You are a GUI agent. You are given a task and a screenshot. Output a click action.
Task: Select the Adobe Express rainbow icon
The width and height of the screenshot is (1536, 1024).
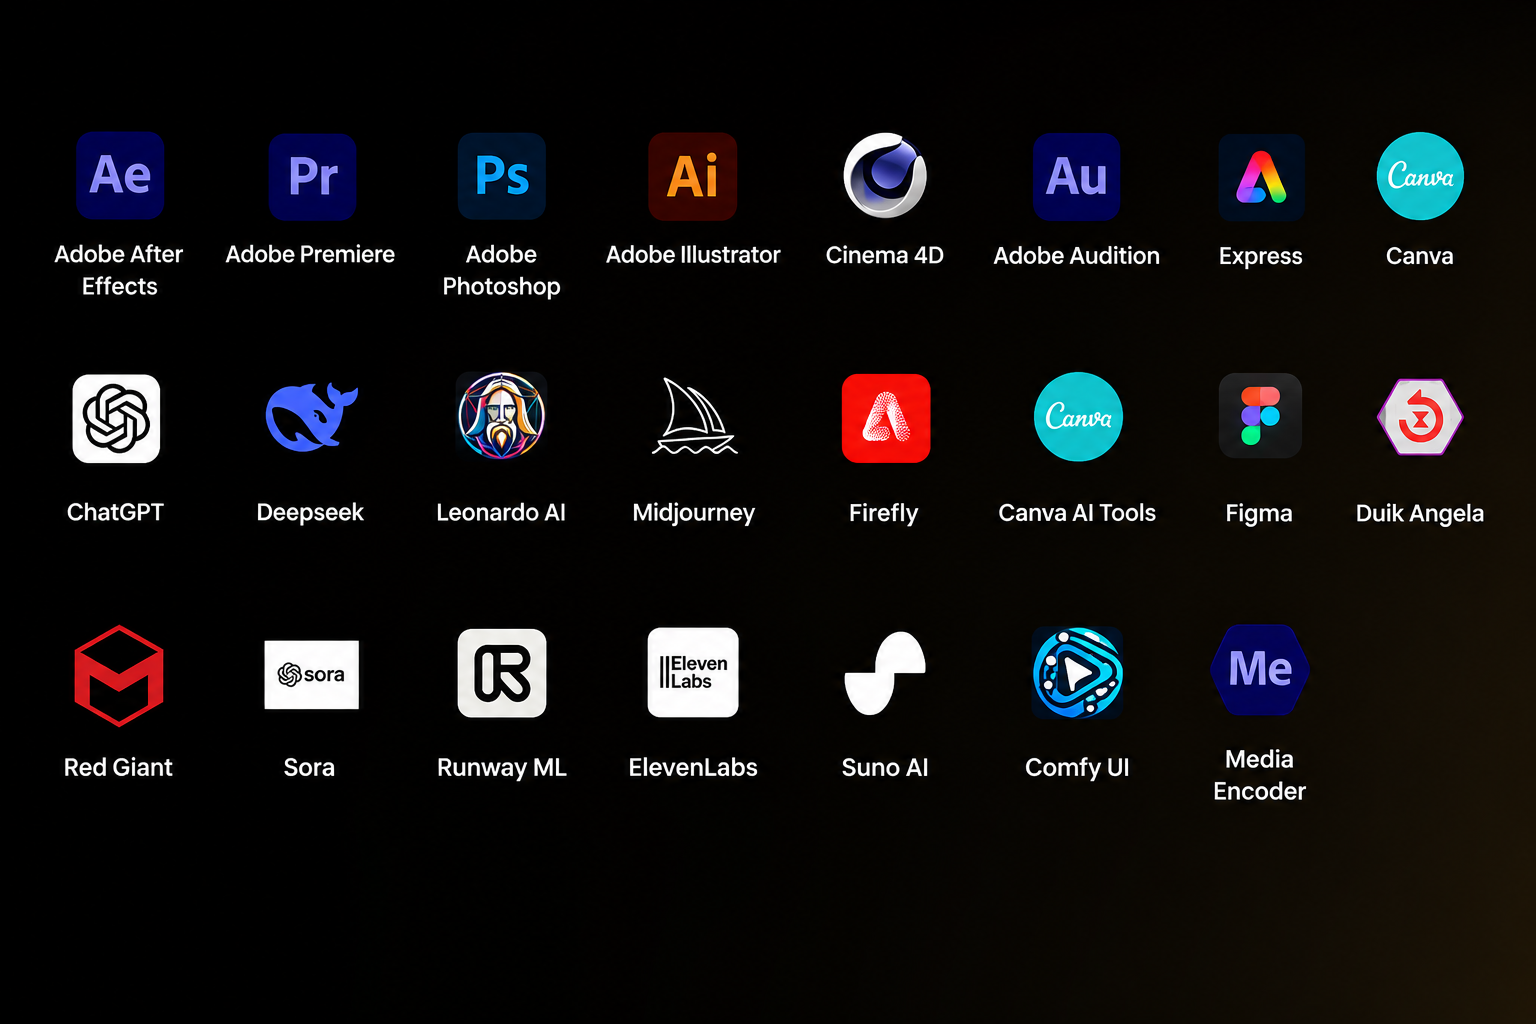pyautogui.click(x=1261, y=177)
